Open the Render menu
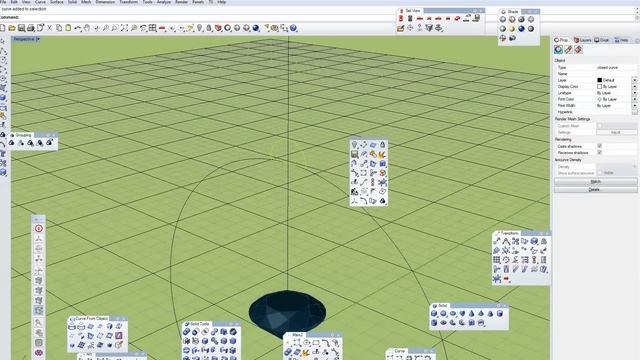 [182, 2]
